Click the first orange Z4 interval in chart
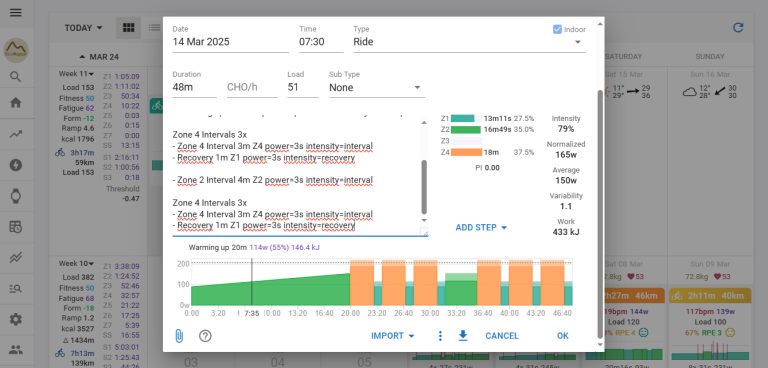 (x=362, y=283)
